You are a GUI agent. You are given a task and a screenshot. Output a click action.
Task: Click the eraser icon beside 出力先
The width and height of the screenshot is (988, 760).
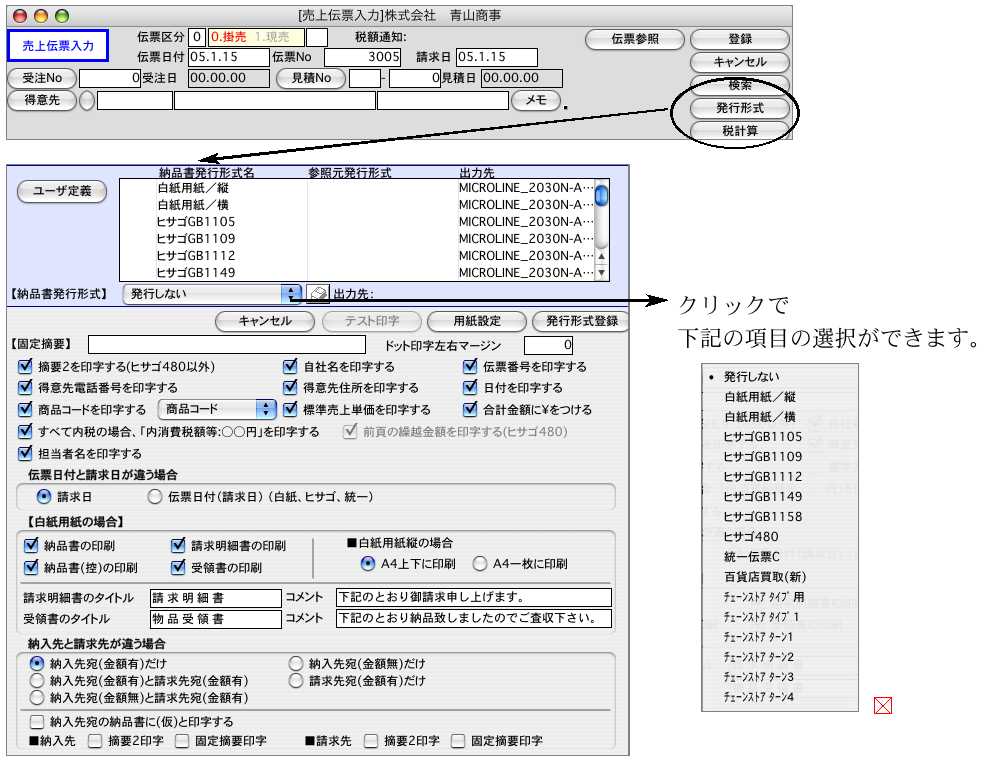[x=317, y=294]
